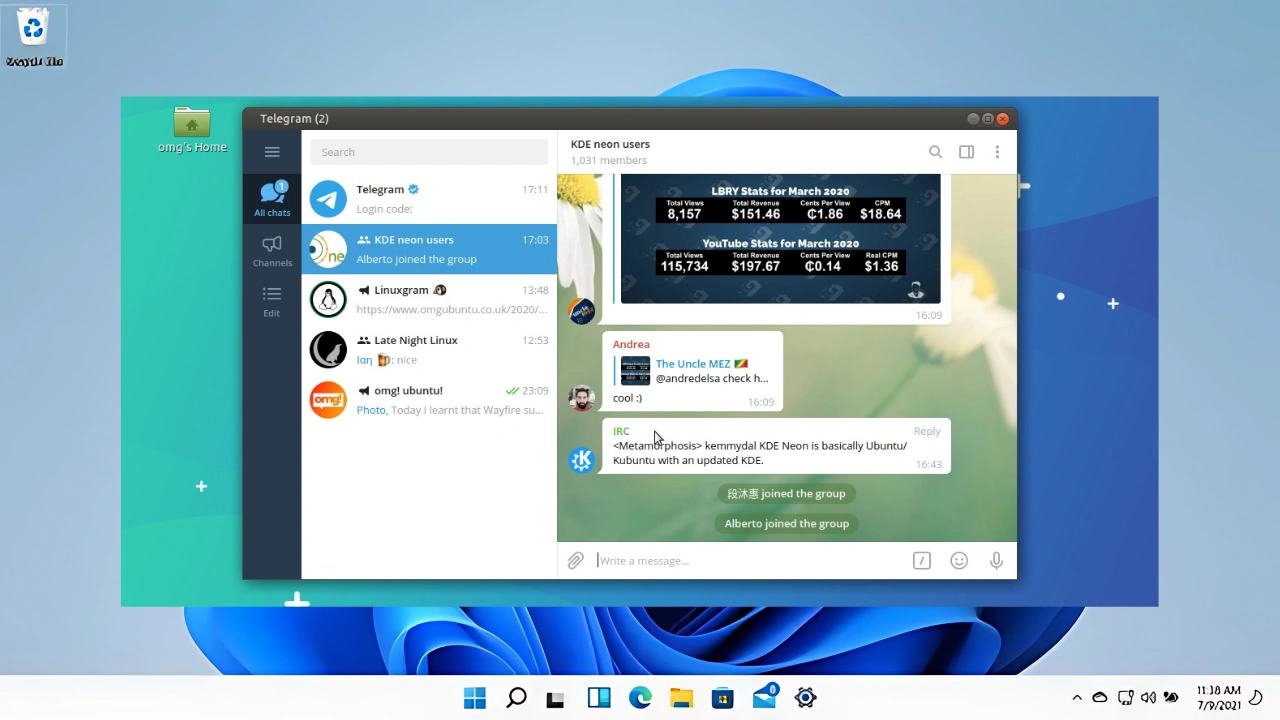Open the Windows Start menu
Viewport: 1280px width, 720px height.
475,698
